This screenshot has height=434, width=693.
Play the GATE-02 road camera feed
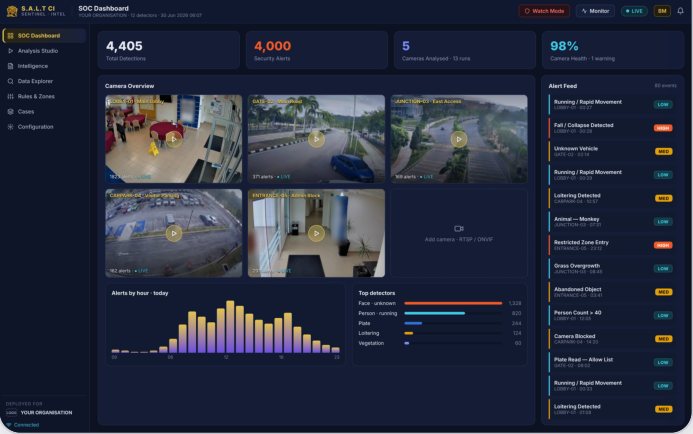(316, 139)
